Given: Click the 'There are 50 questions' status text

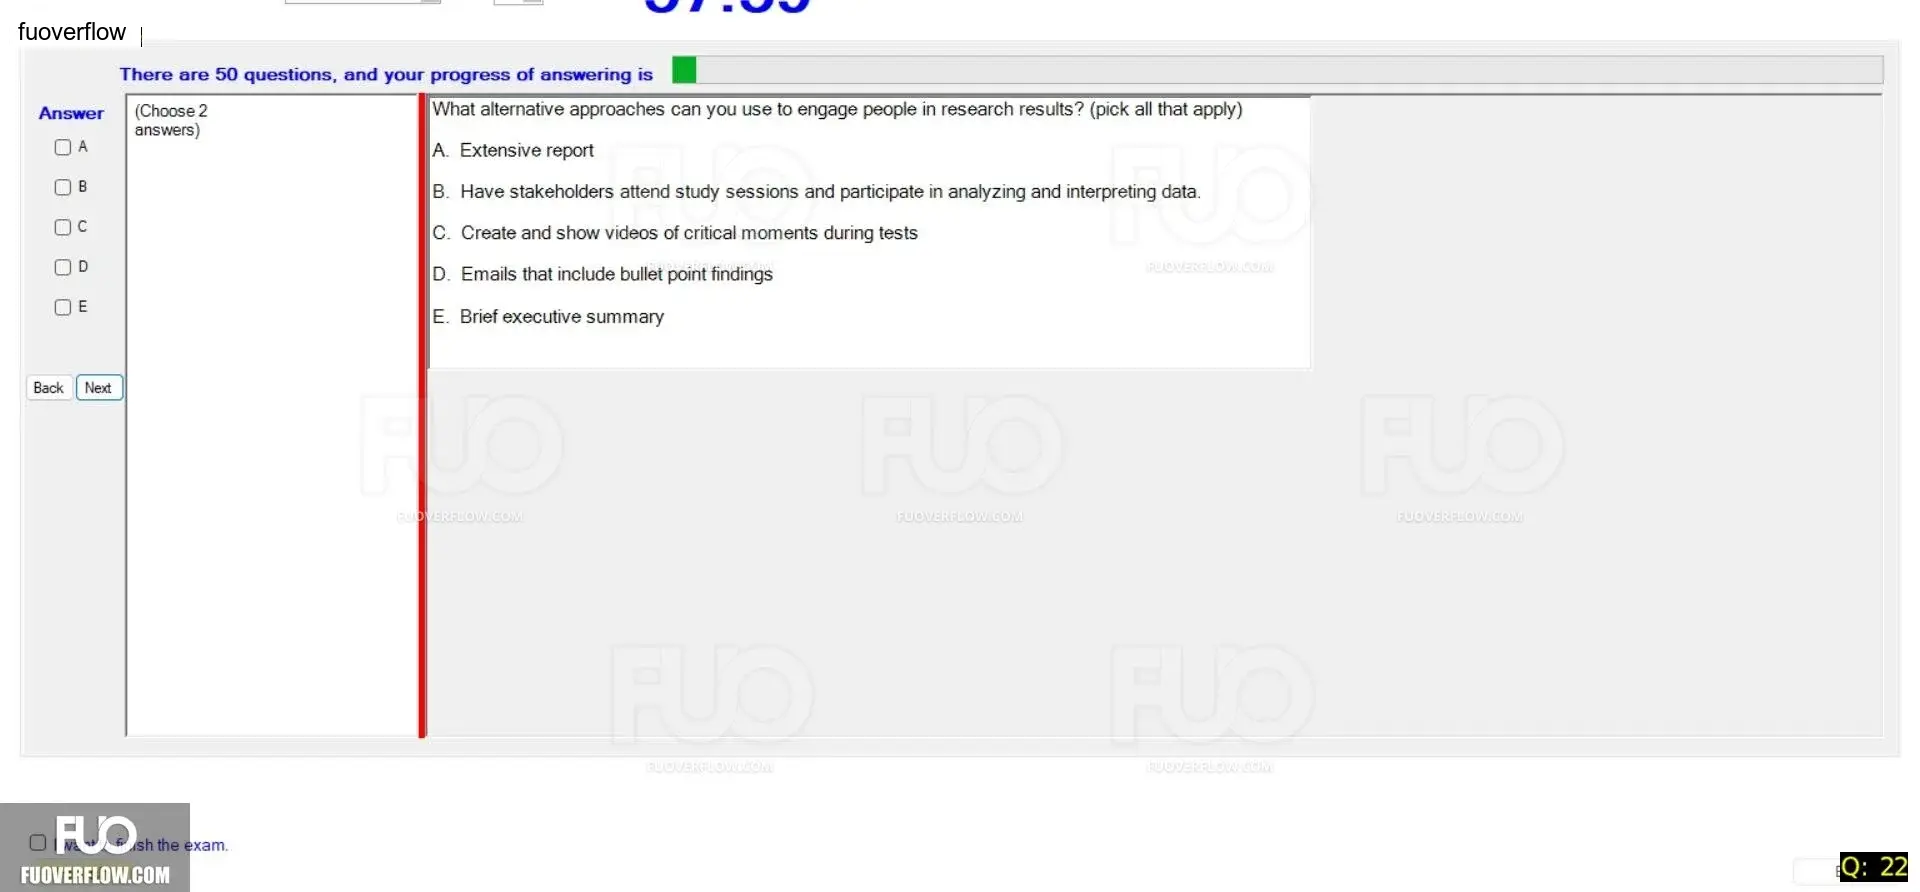Looking at the screenshot, I should click(x=386, y=74).
